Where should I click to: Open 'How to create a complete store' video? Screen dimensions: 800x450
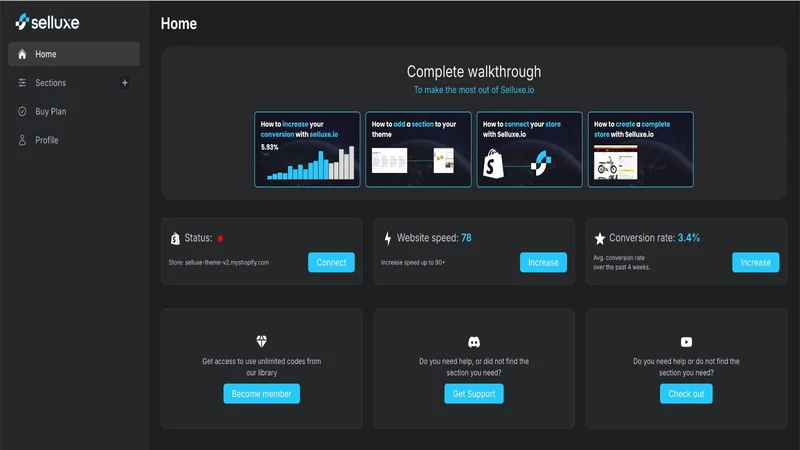point(641,149)
